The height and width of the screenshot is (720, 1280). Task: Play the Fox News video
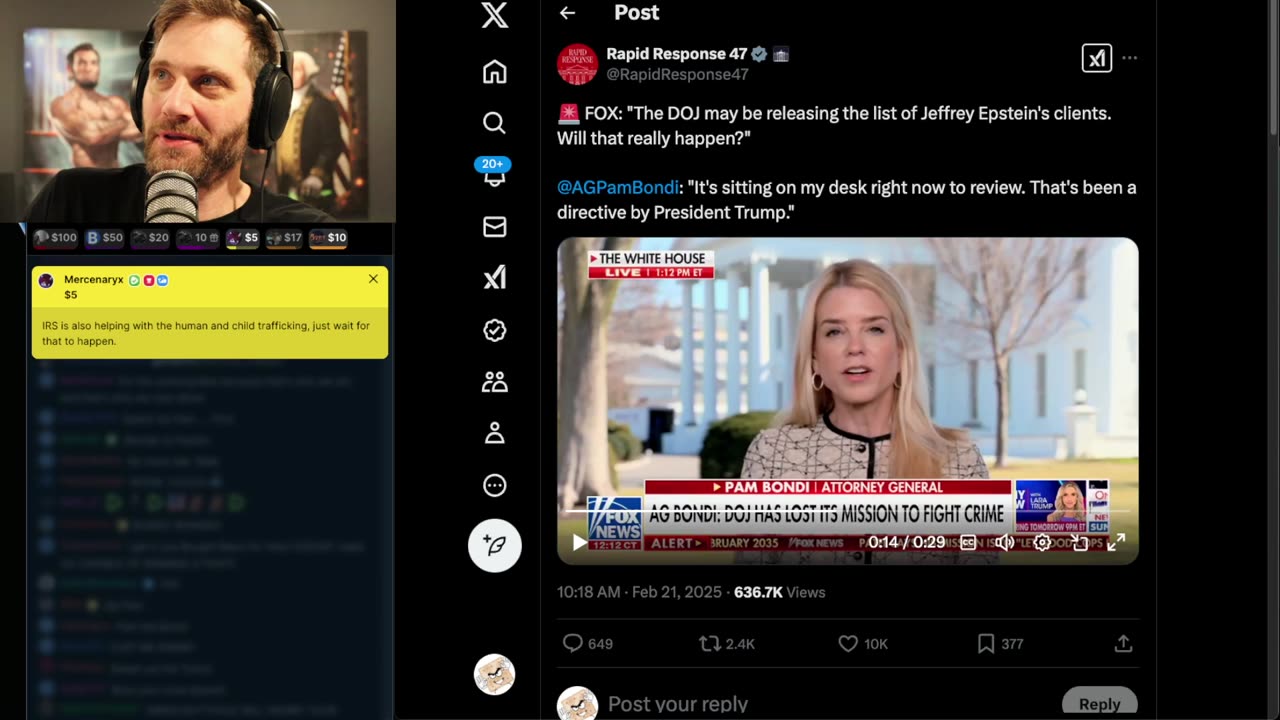579,542
